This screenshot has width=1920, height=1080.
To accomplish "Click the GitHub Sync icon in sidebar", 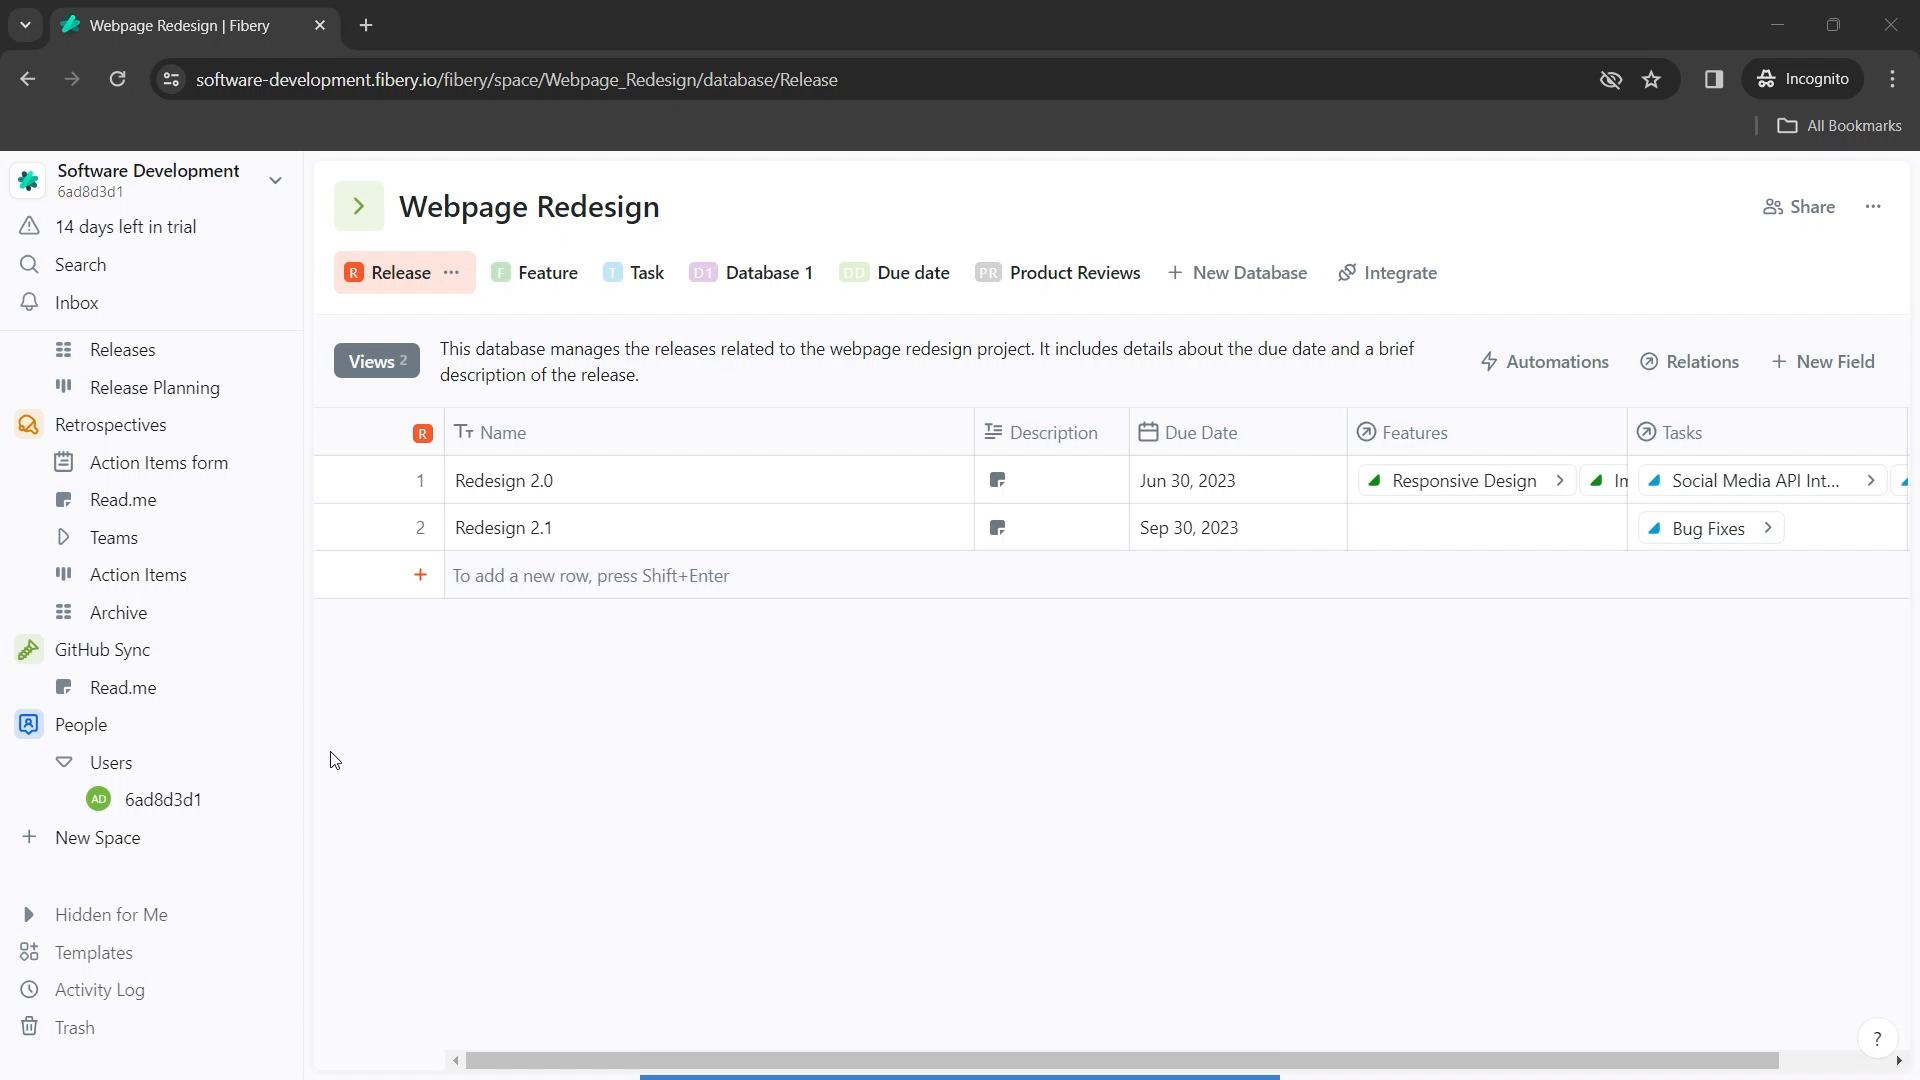I will tap(29, 649).
